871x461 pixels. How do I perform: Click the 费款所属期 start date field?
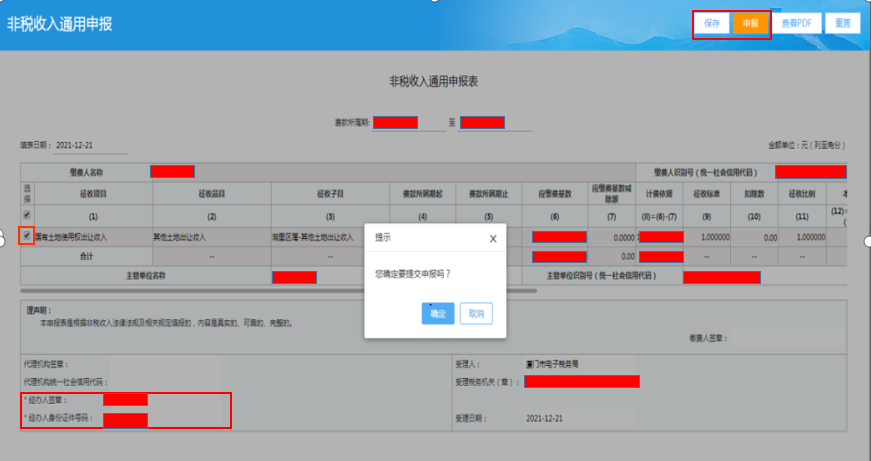tap(409, 123)
